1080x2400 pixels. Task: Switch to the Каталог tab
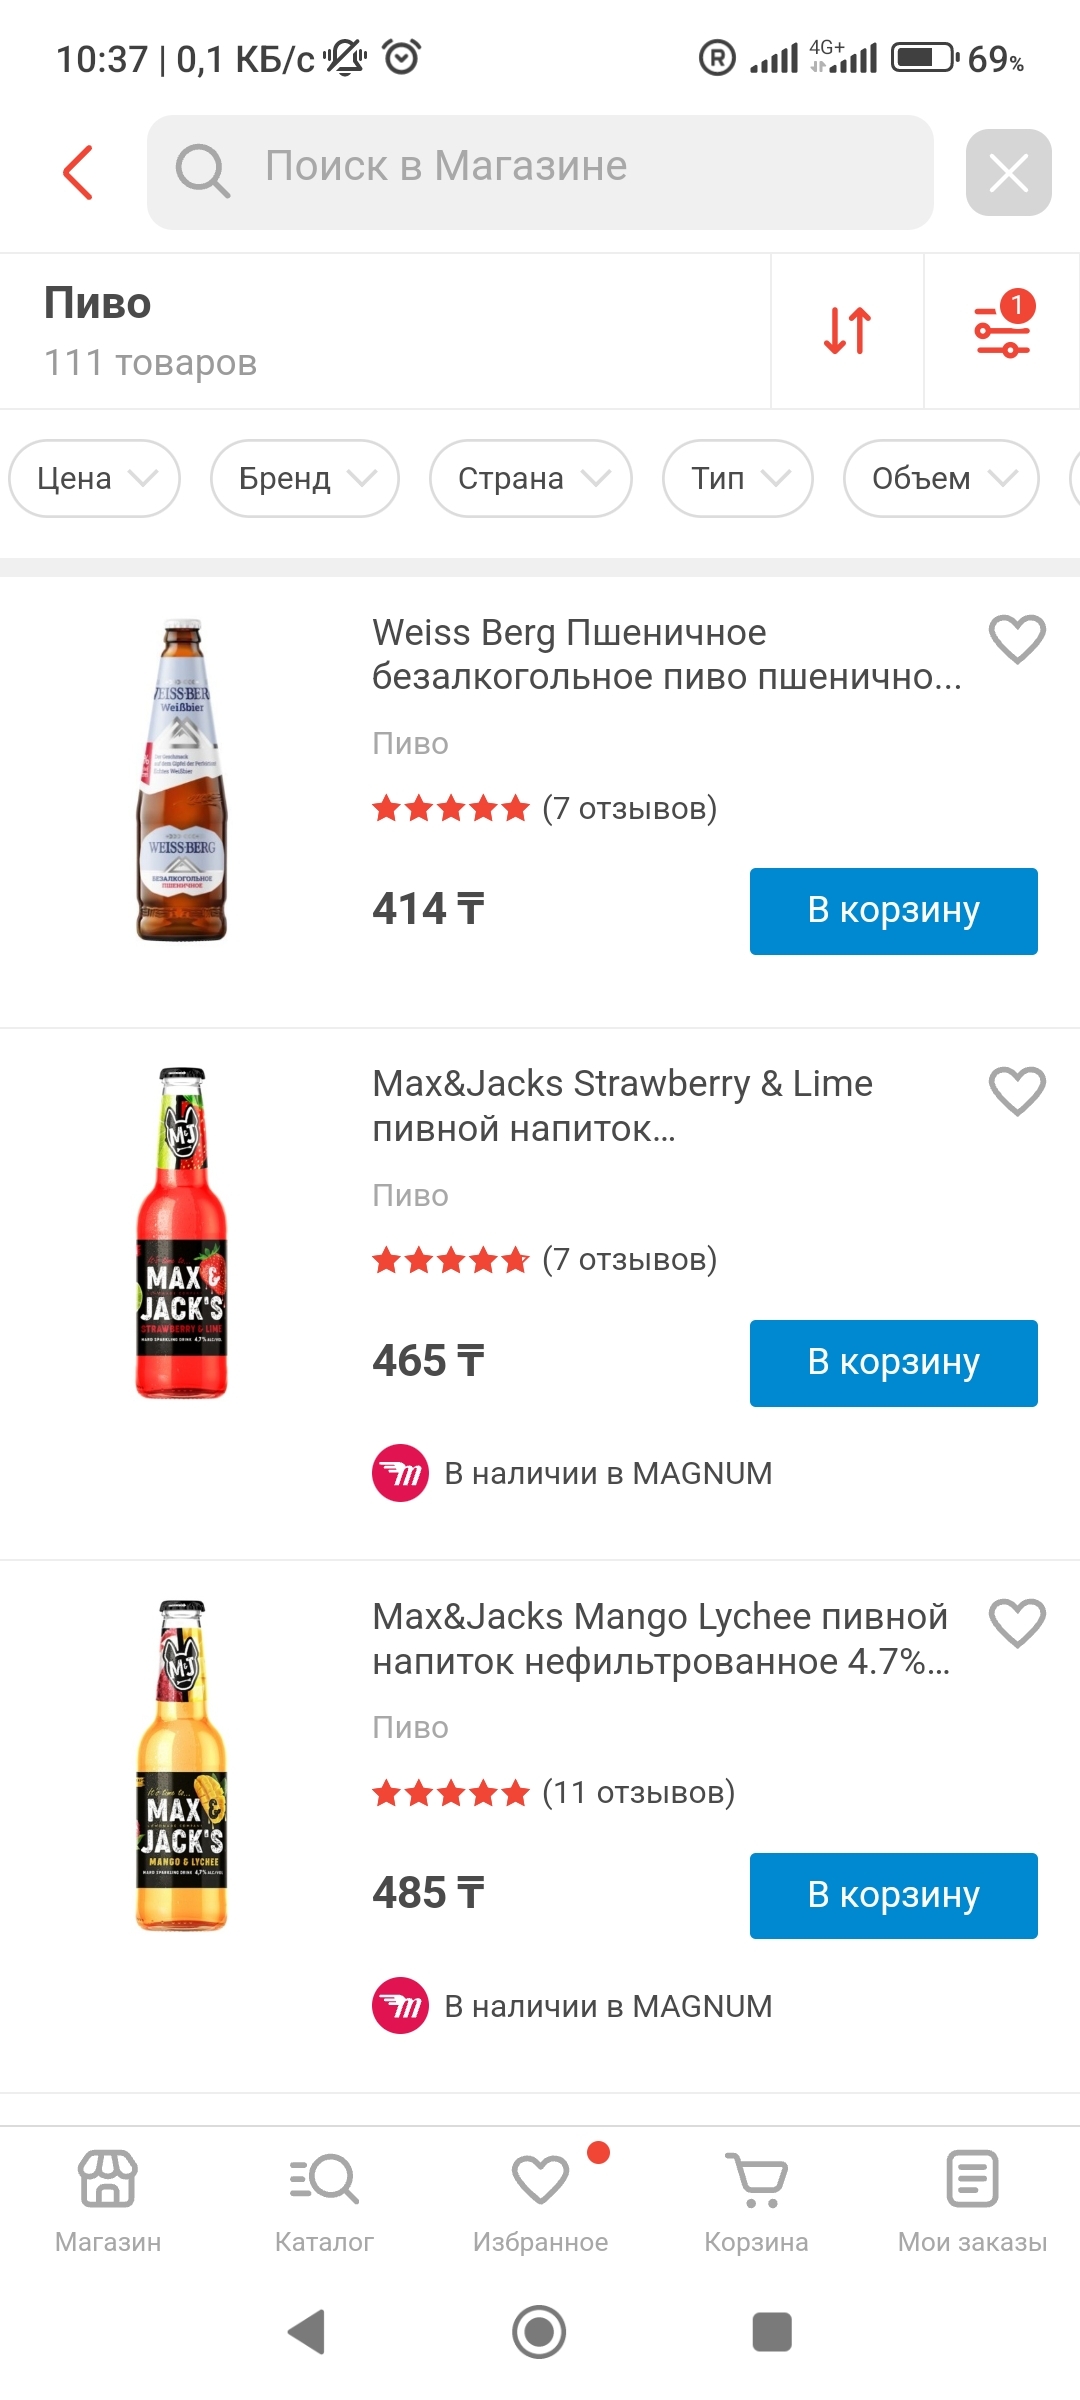324,2202
